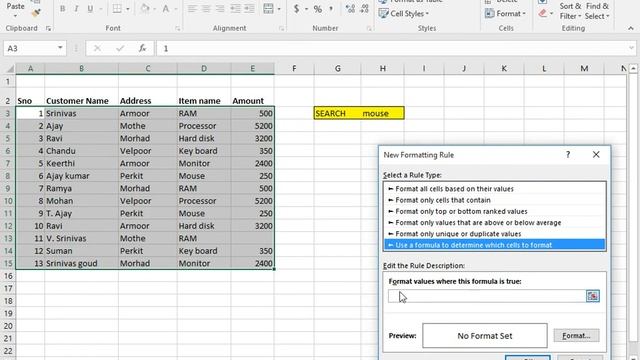The height and width of the screenshot is (360, 640).
Task: Open the Paste dropdown arrow
Action: [x=15, y=16]
